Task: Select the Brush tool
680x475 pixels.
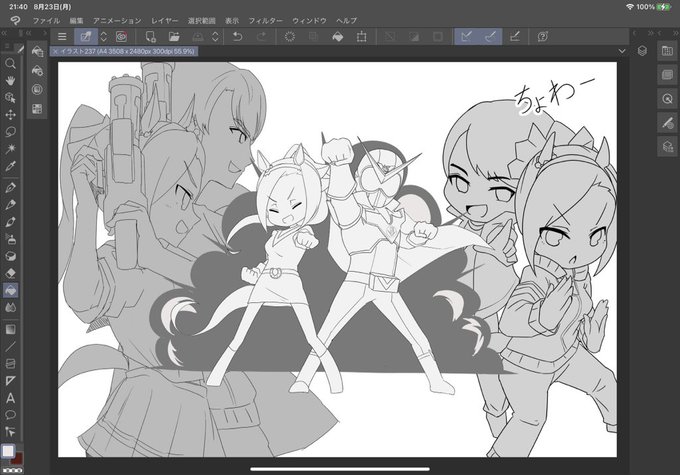Action: coord(10,222)
